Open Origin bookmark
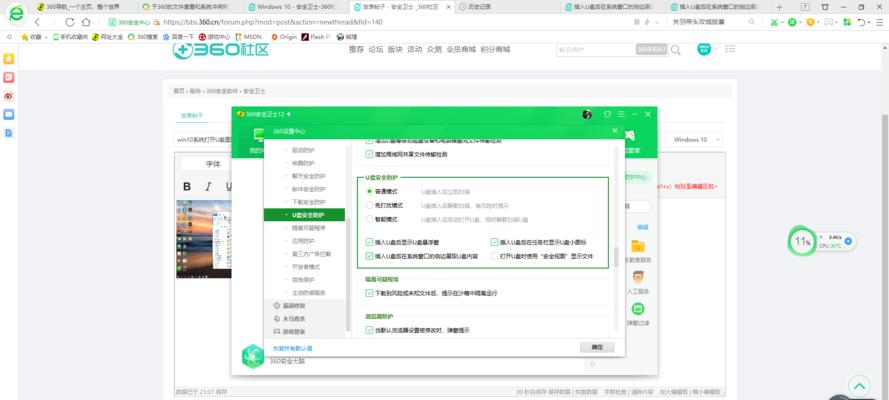 click(284, 37)
